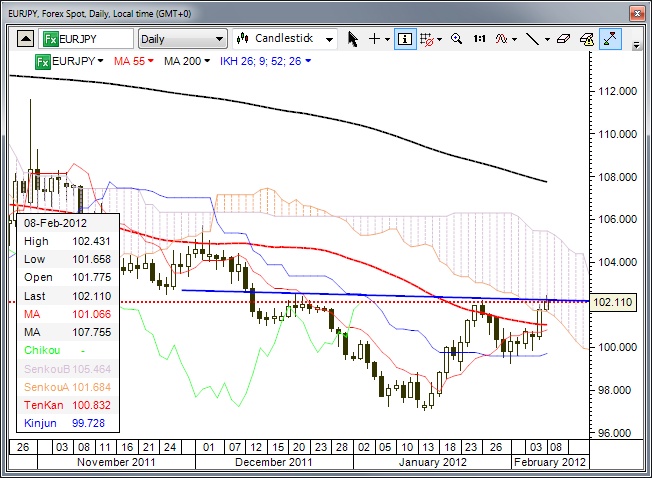The width and height of the screenshot is (652, 478).
Task: Click the Chikou row in the info box
Action: 68,350
